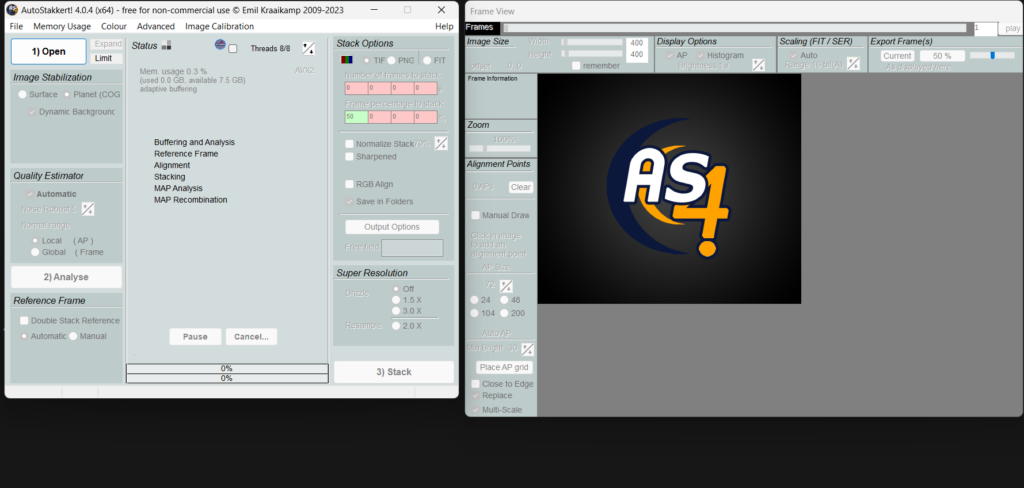Click the globe icon in Status panel

click(x=220, y=46)
